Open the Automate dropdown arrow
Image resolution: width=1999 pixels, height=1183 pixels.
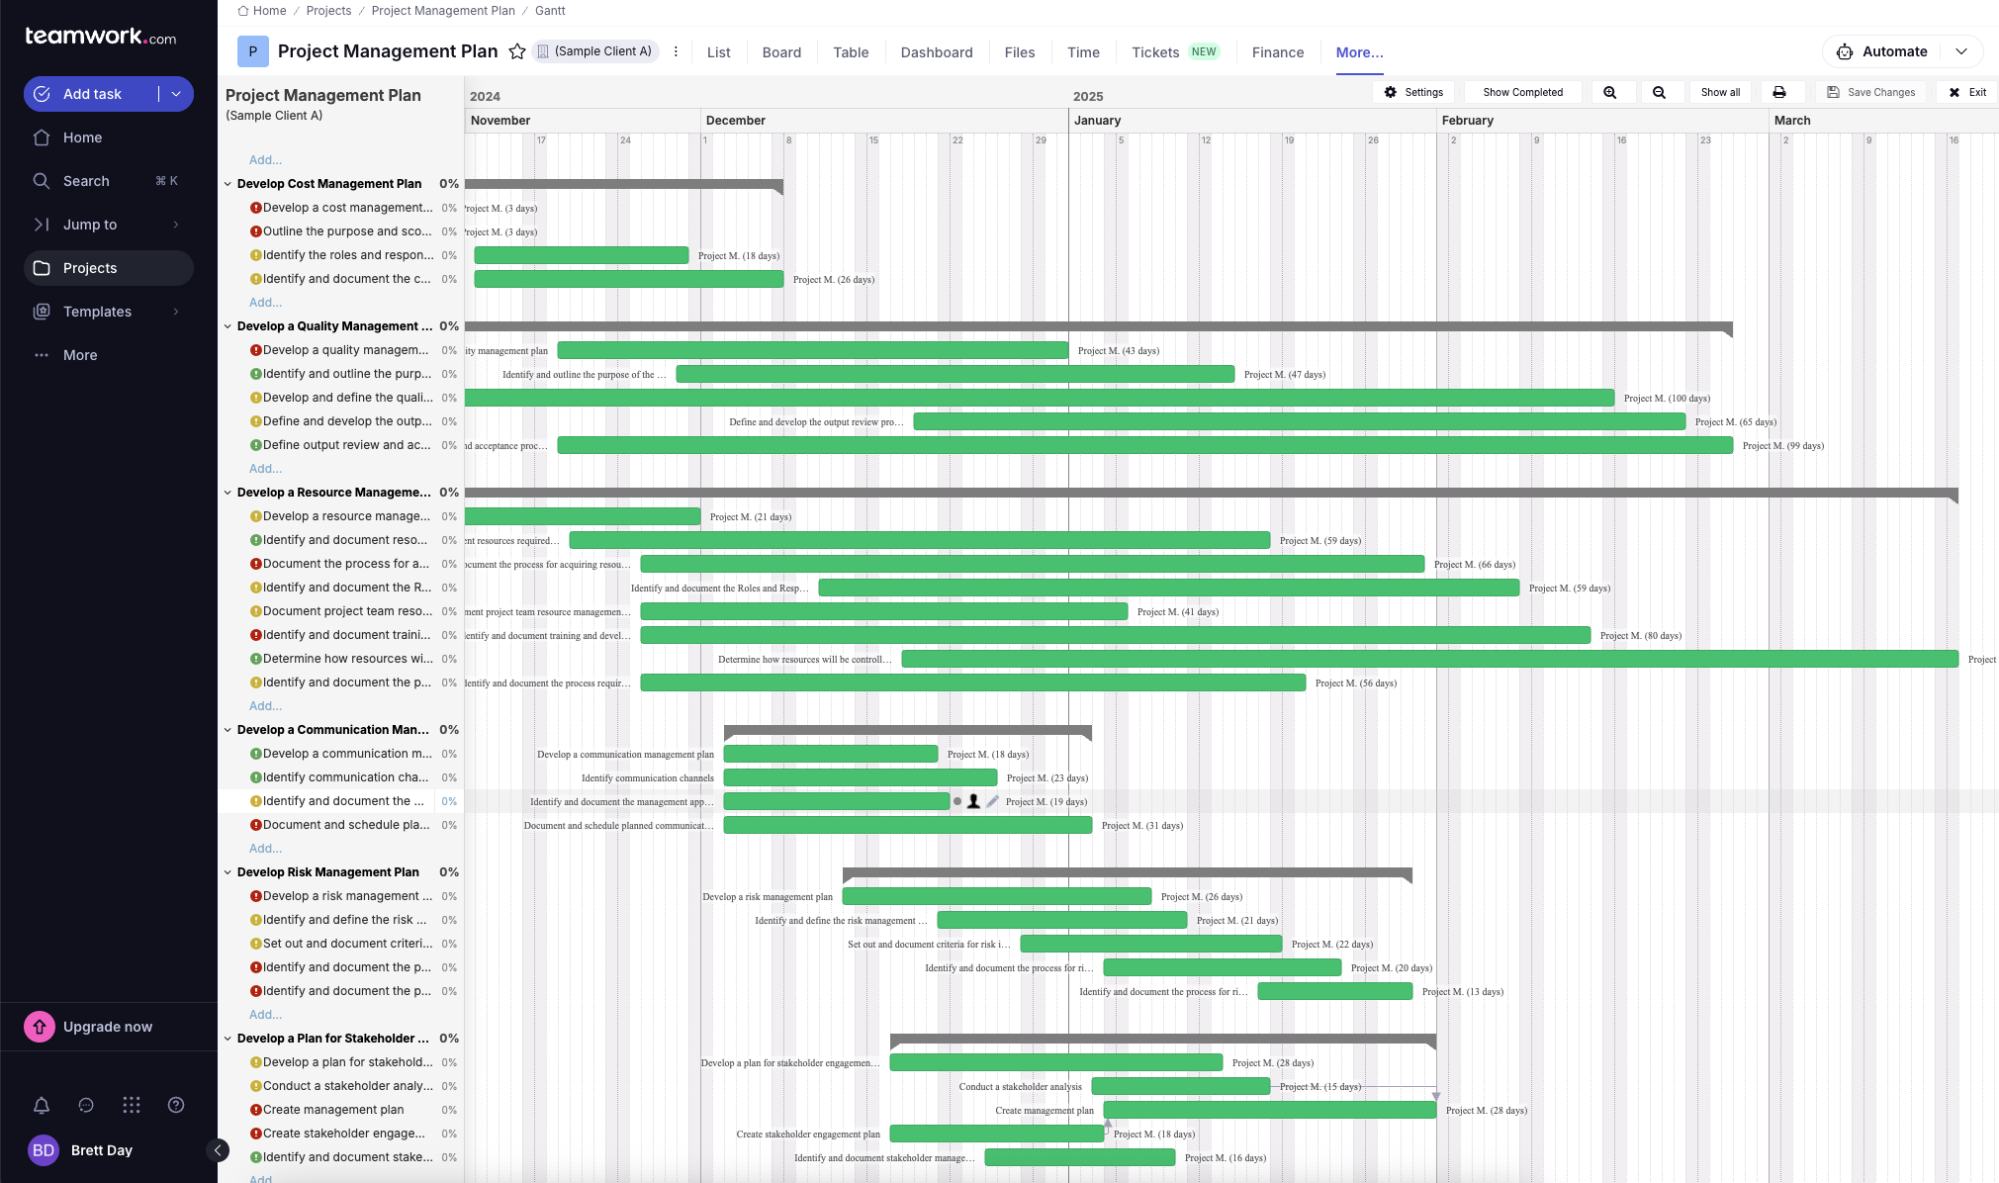[1962, 51]
